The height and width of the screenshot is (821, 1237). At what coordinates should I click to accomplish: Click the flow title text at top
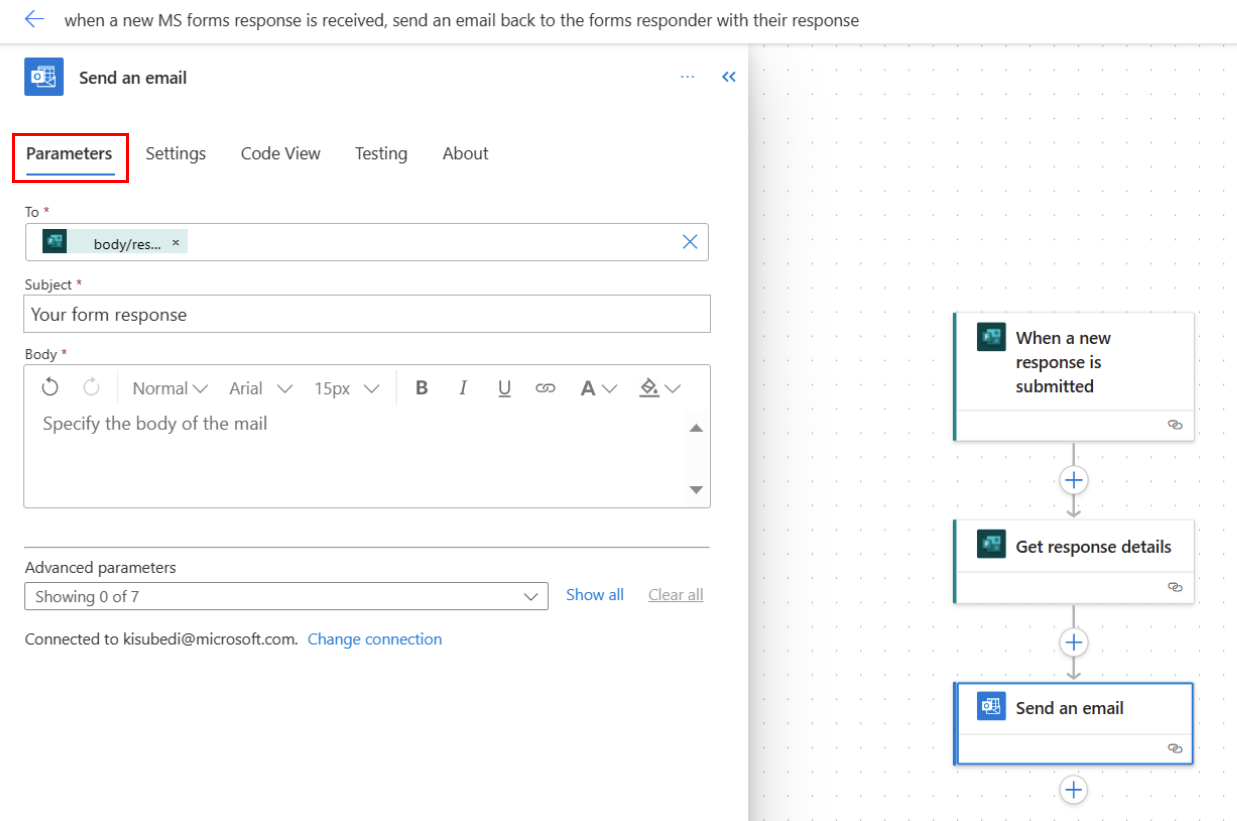coord(461,20)
